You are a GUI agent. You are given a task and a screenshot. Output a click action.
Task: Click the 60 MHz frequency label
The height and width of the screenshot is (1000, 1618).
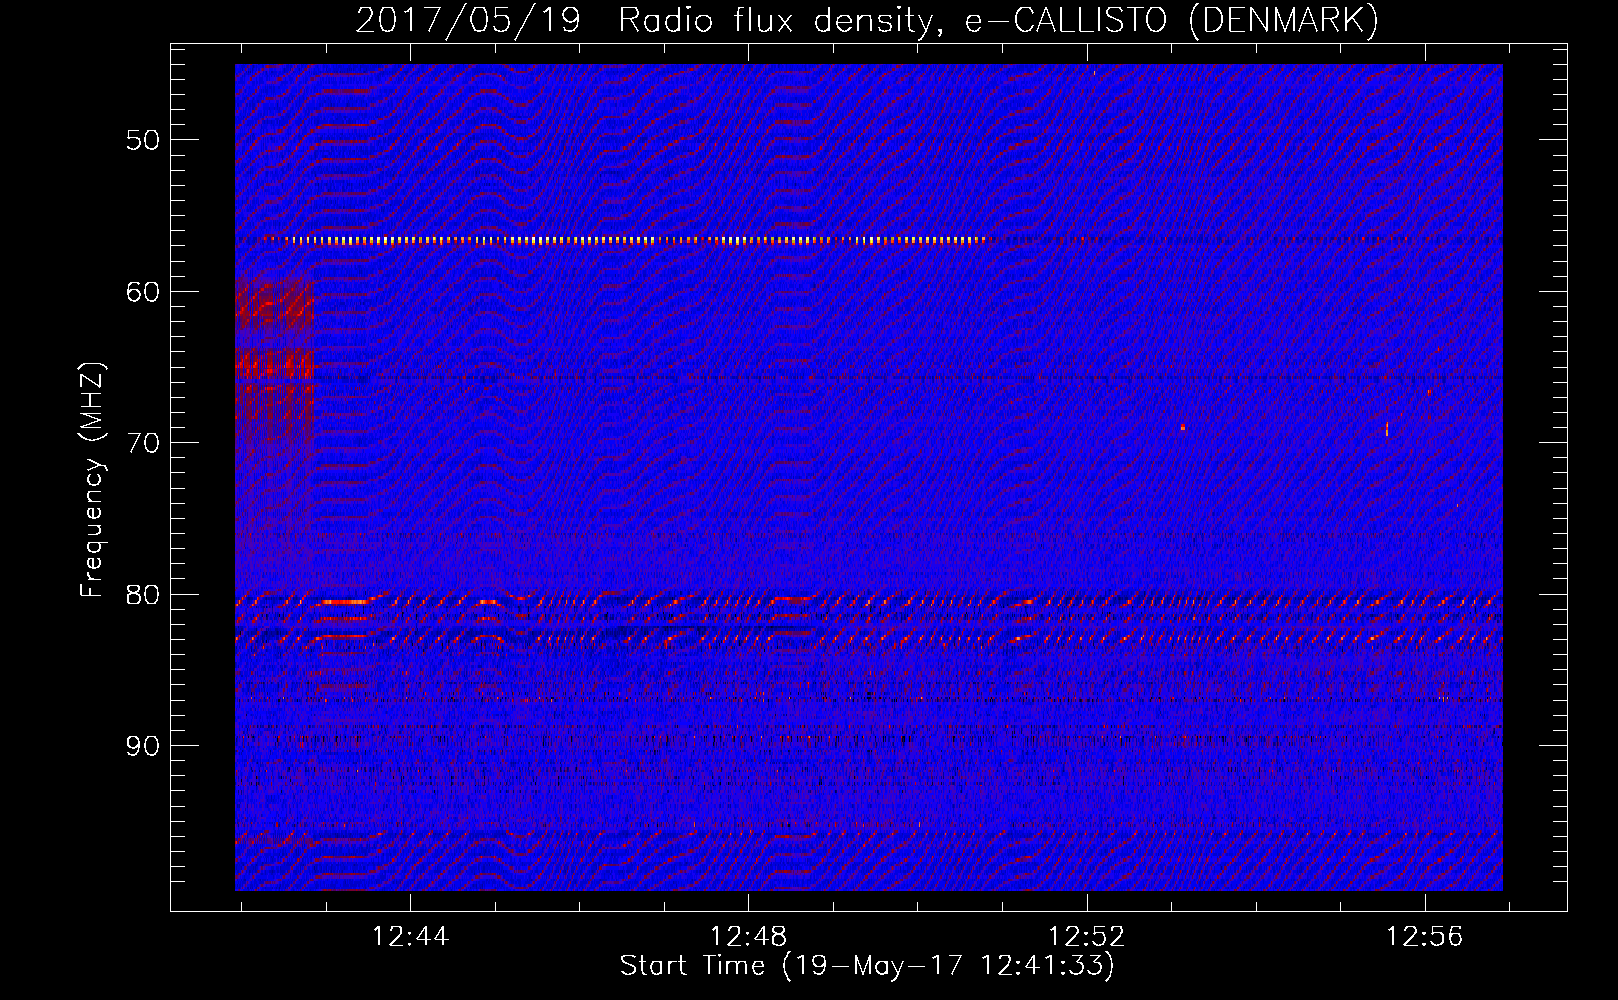click(x=143, y=292)
